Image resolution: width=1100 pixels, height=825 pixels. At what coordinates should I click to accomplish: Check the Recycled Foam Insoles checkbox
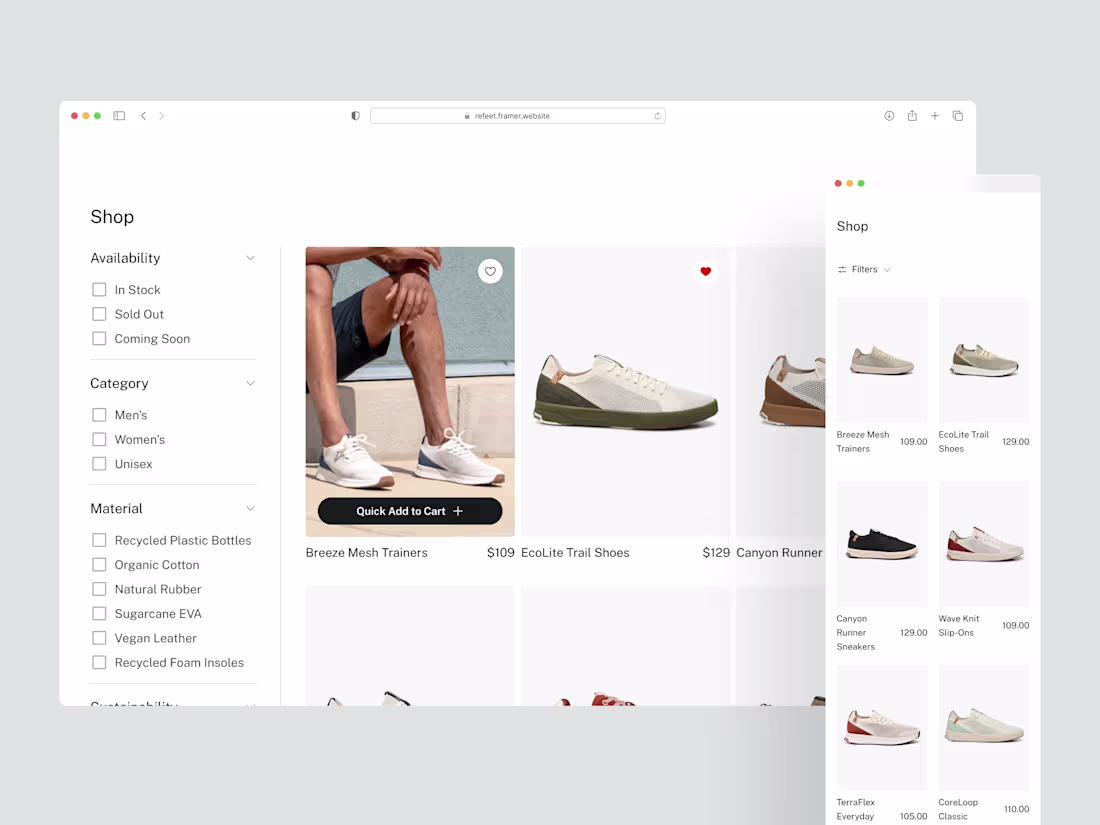100,662
